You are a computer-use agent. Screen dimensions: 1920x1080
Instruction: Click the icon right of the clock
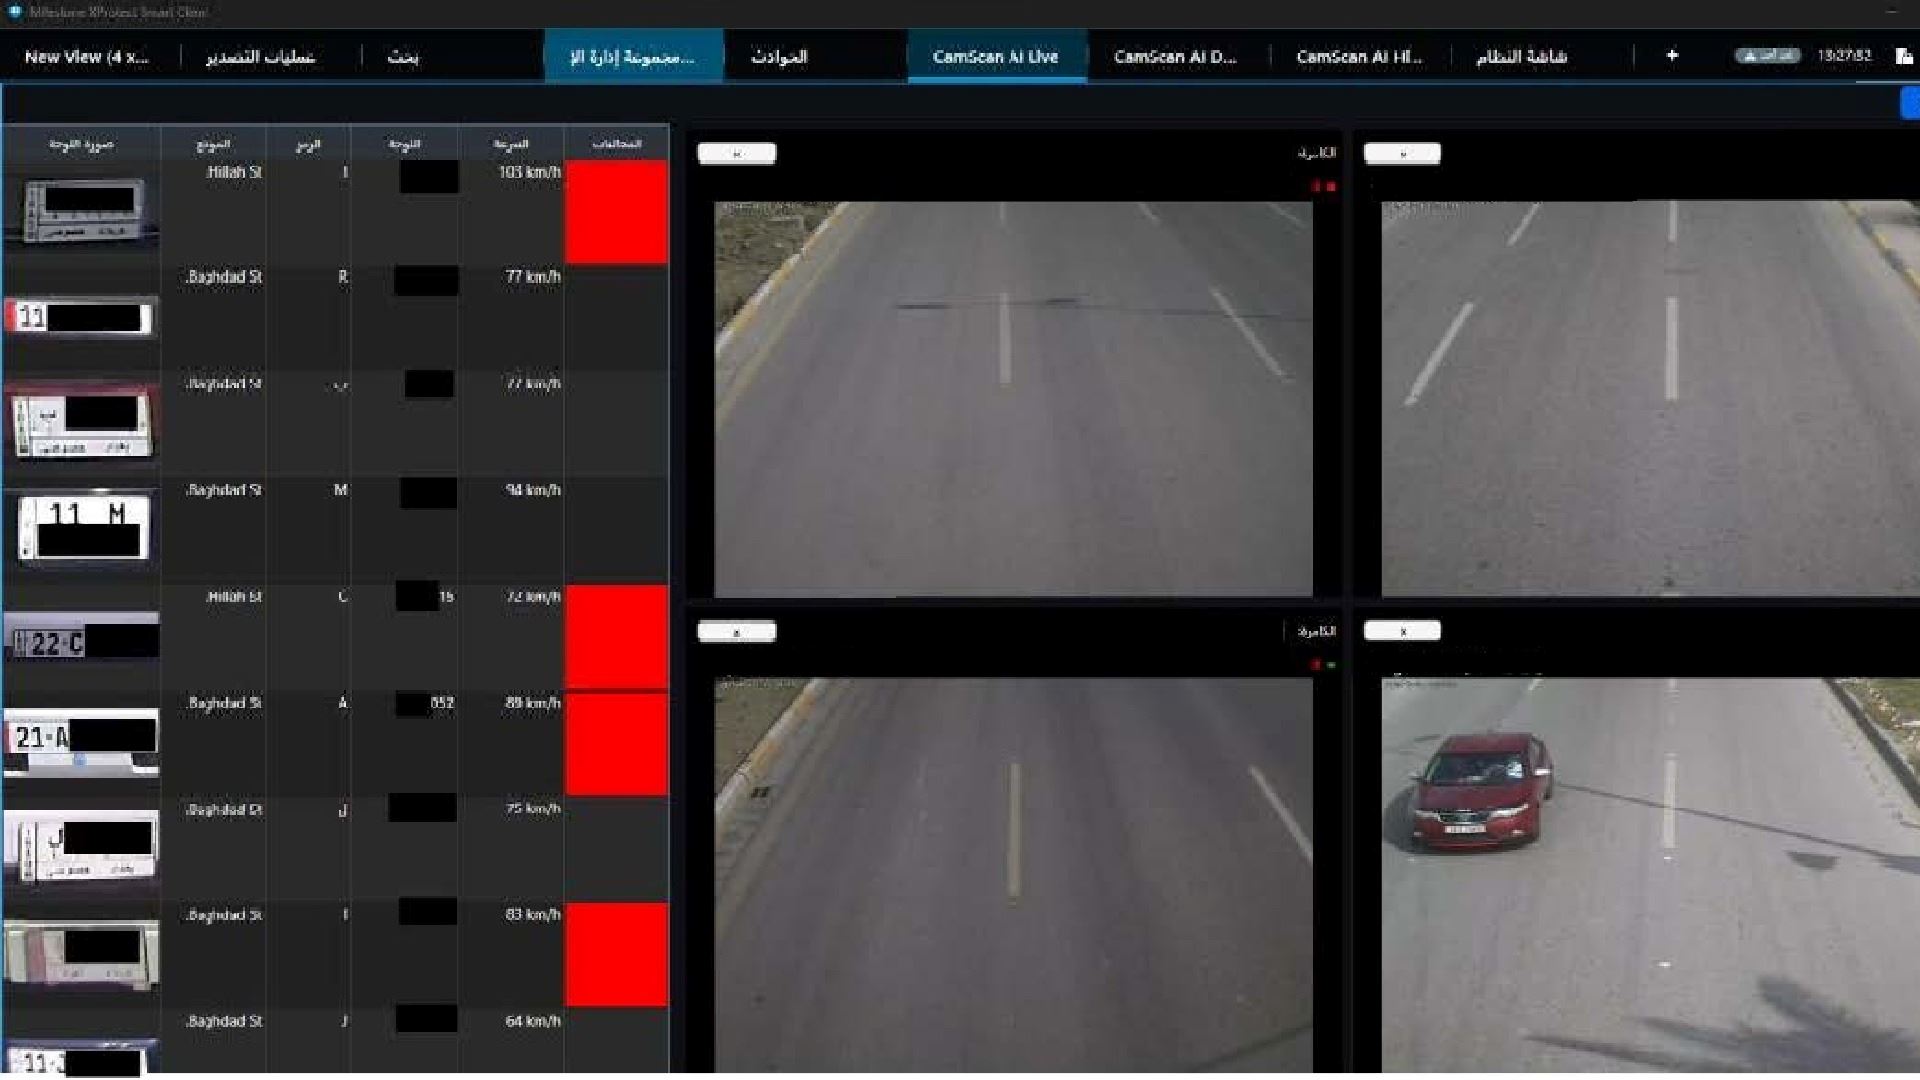(1903, 56)
